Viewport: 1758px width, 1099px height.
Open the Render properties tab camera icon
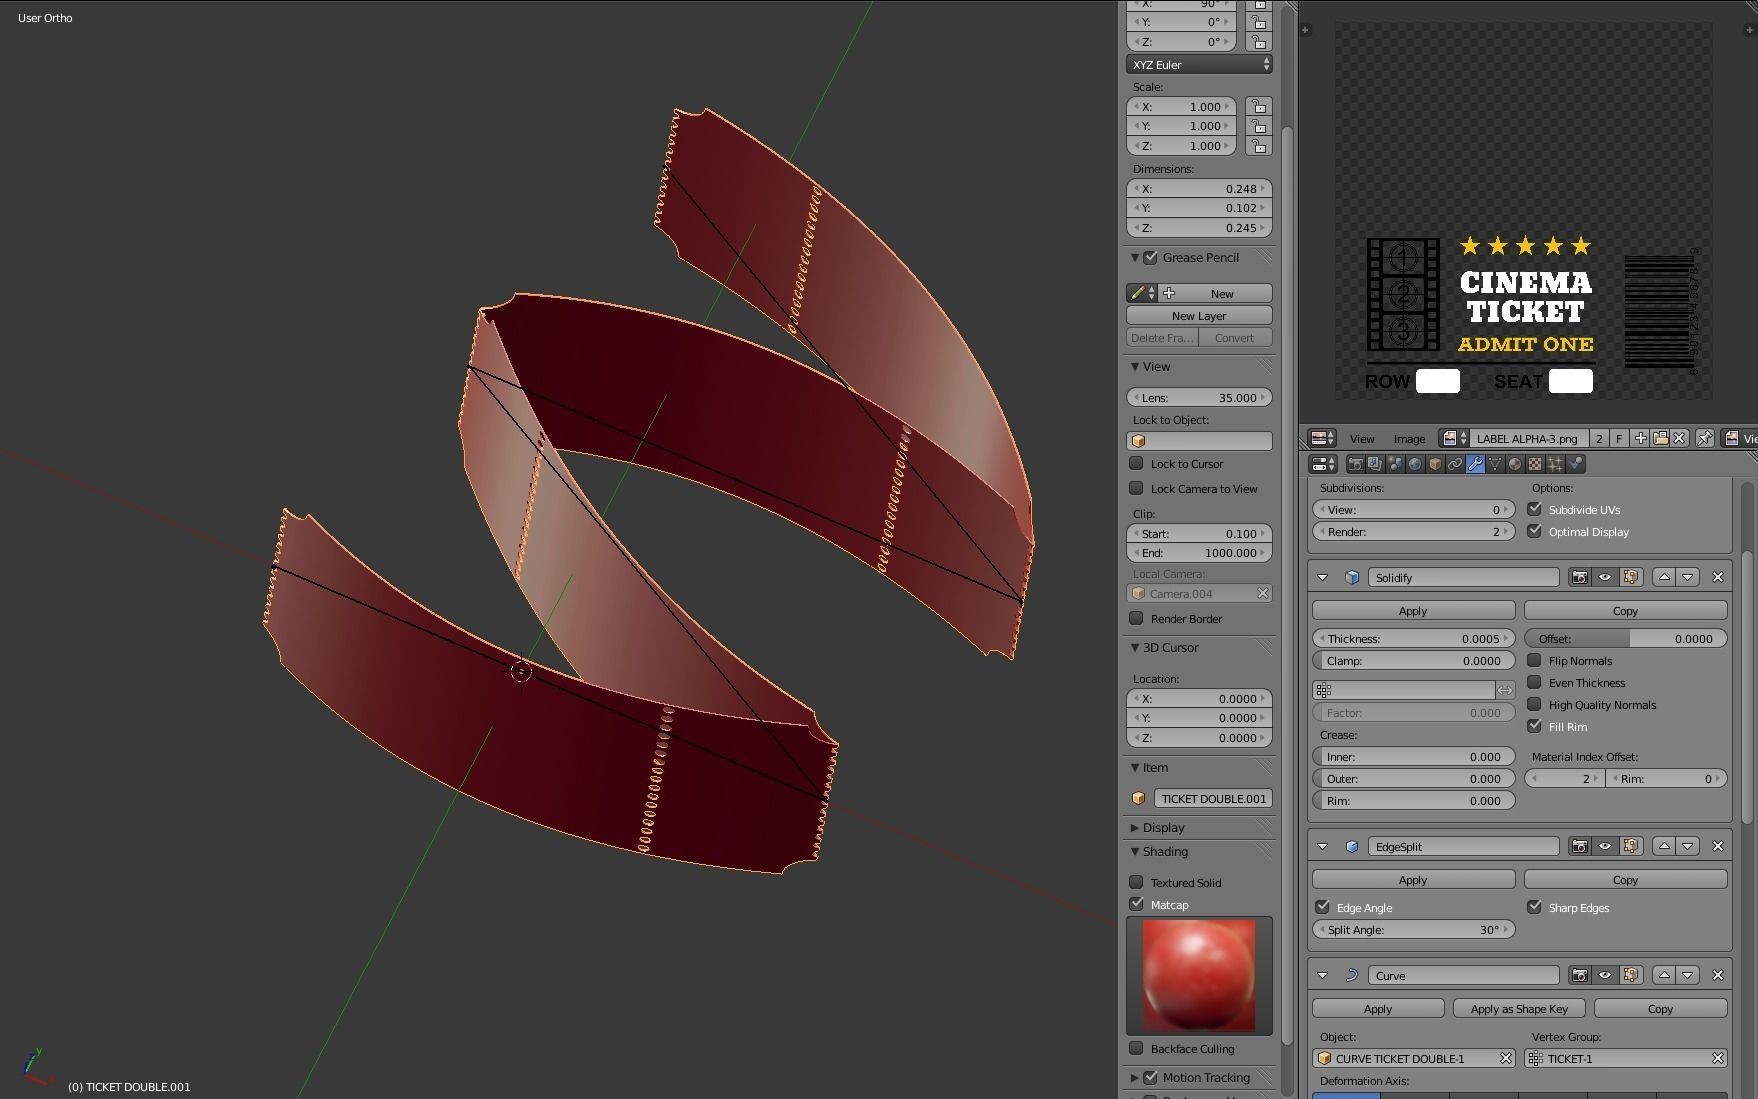pyautogui.click(x=1356, y=464)
